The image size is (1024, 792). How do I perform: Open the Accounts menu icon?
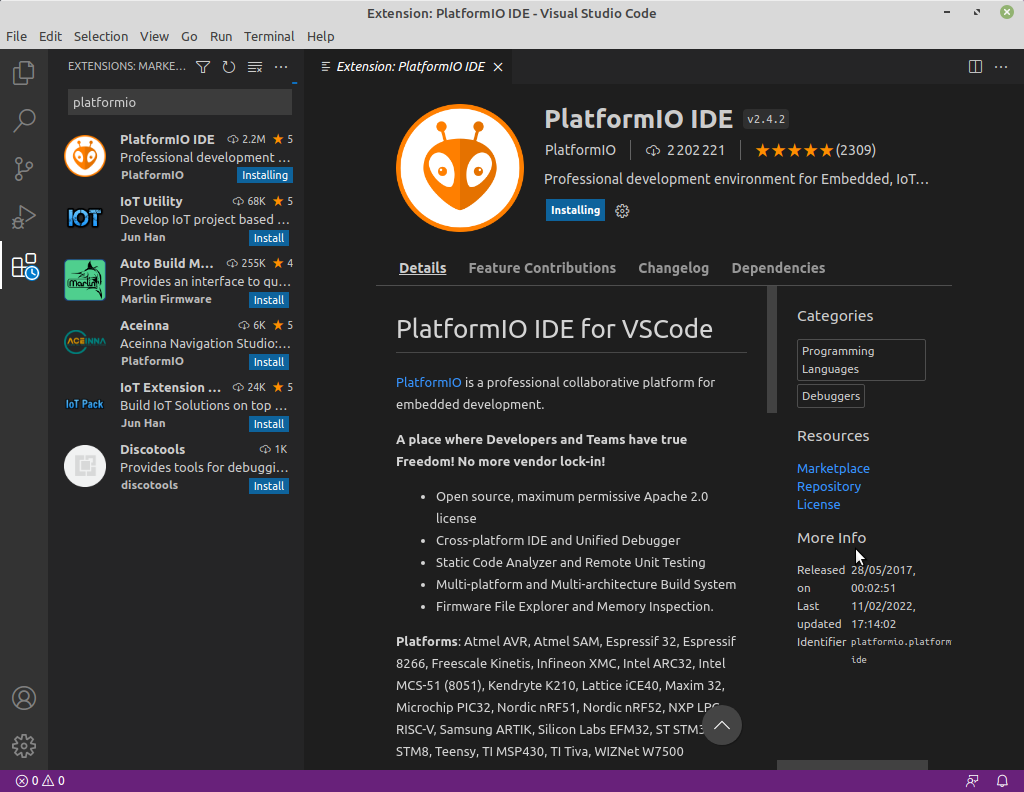[24, 698]
